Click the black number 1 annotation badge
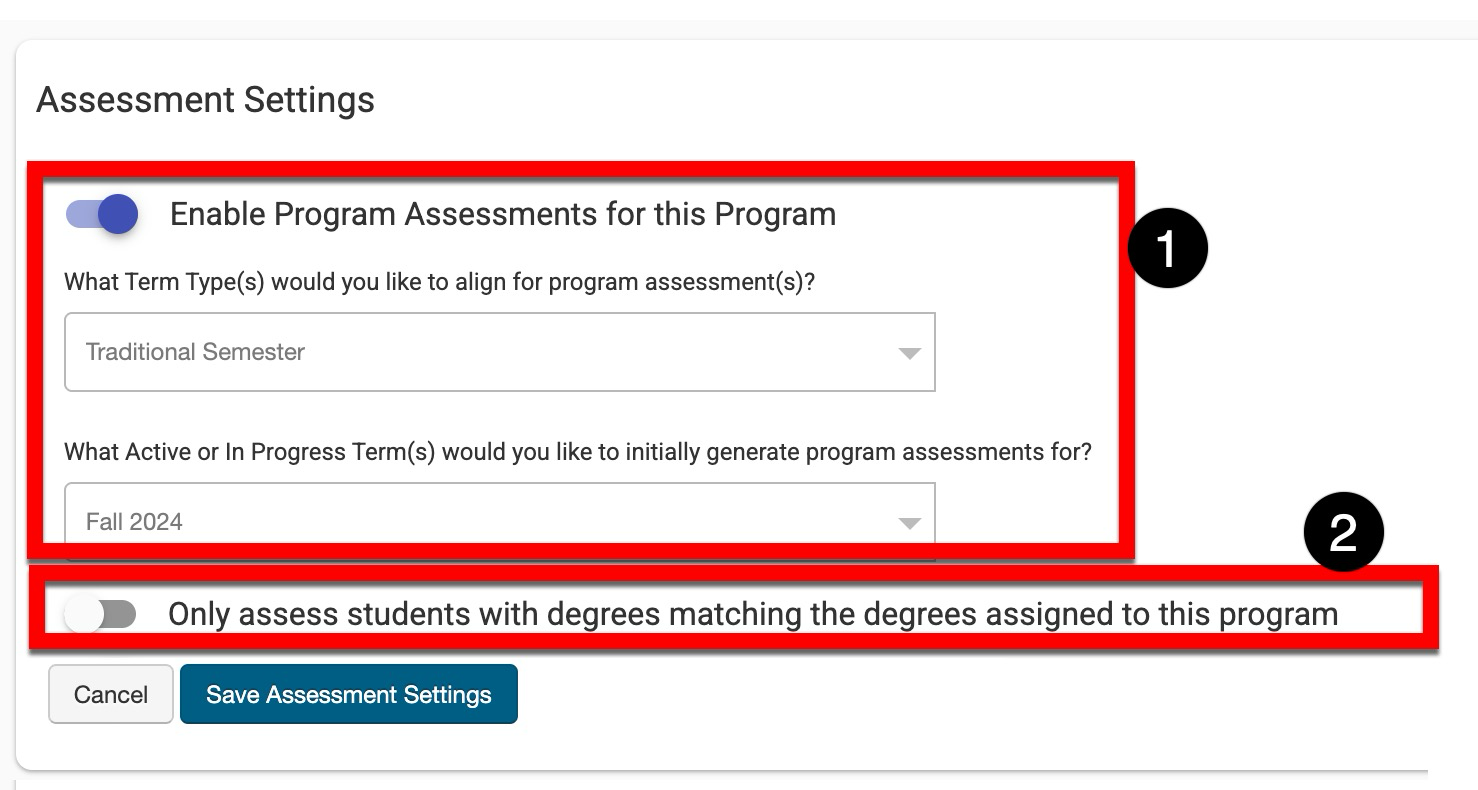This screenshot has height=790, width=1478. pyautogui.click(x=1167, y=248)
